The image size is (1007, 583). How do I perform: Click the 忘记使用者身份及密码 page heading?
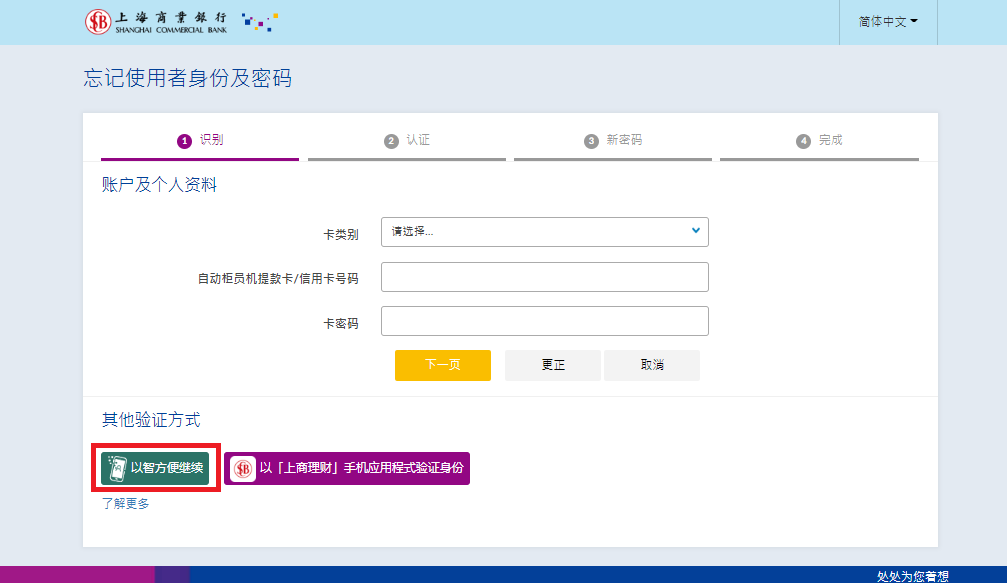click(188, 78)
